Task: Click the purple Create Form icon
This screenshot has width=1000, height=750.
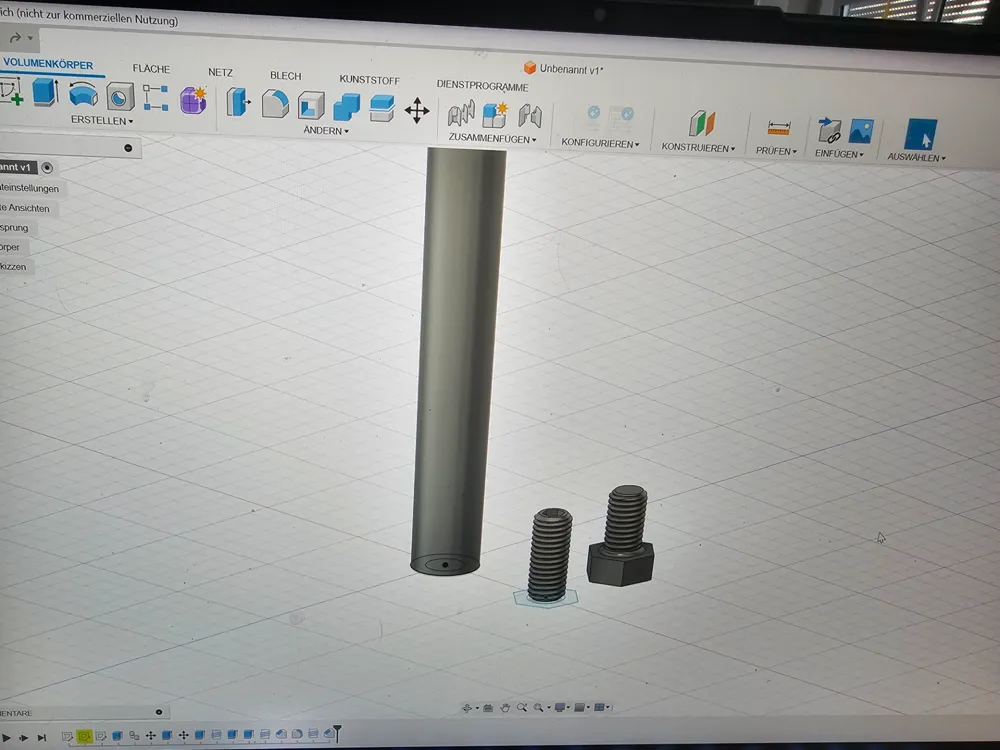Action: click(x=193, y=100)
